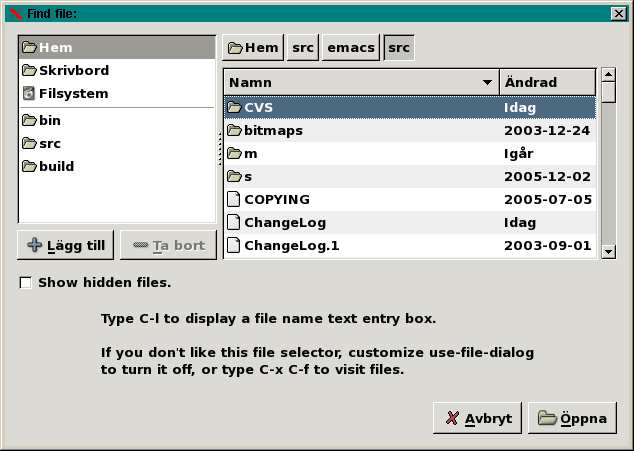
Task: Click the folder icon beside build
Action: pos(29,166)
